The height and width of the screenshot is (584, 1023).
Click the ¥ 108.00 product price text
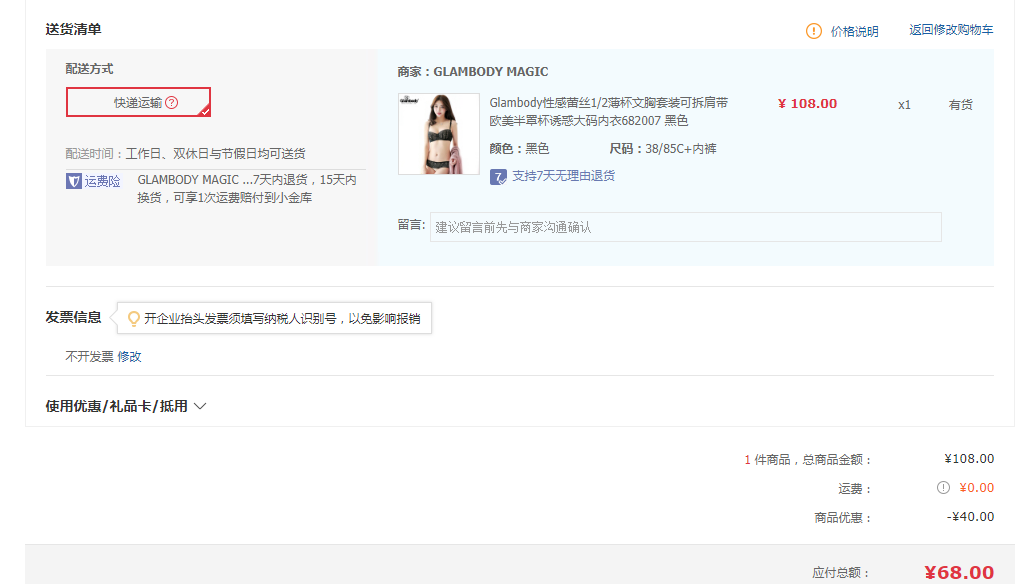tap(807, 104)
